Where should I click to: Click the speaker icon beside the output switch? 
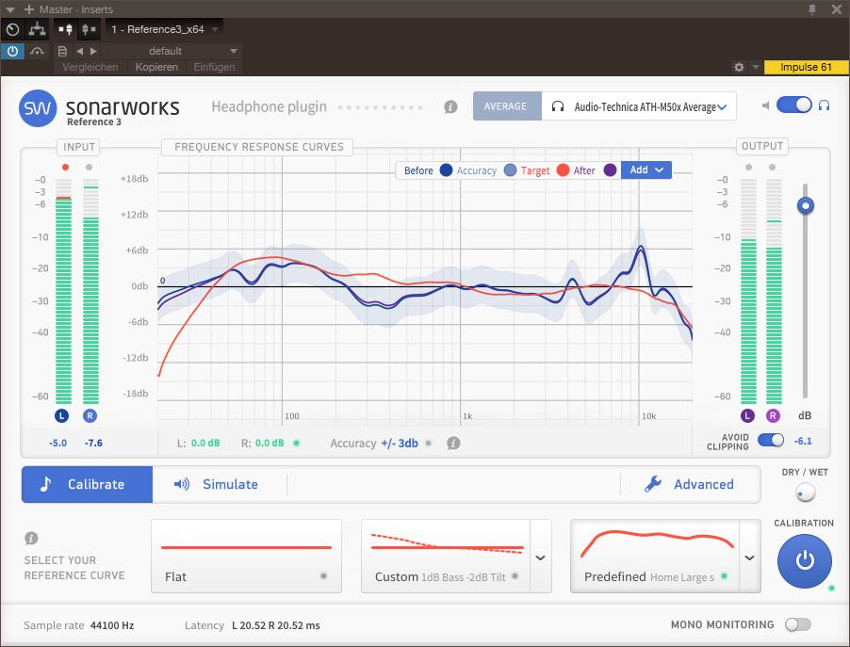(x=765, y=105)
